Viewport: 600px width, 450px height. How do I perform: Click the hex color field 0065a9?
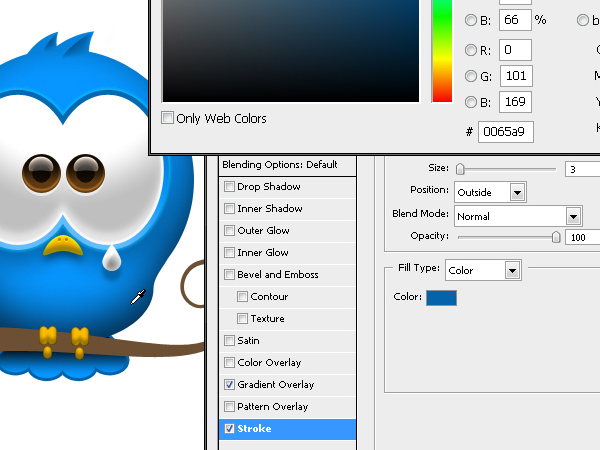pyautogui.click(x=505, y=132)
